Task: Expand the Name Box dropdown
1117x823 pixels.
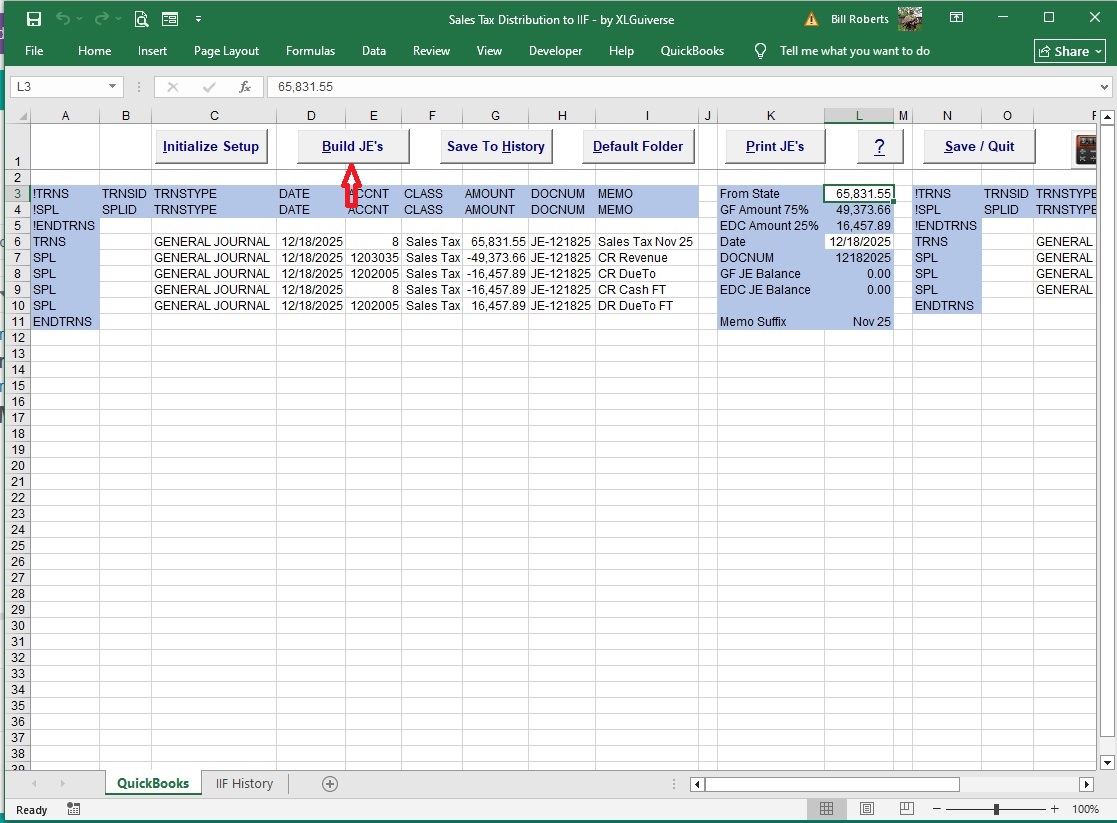Action: pyautogui.click(x=113, y=87)
